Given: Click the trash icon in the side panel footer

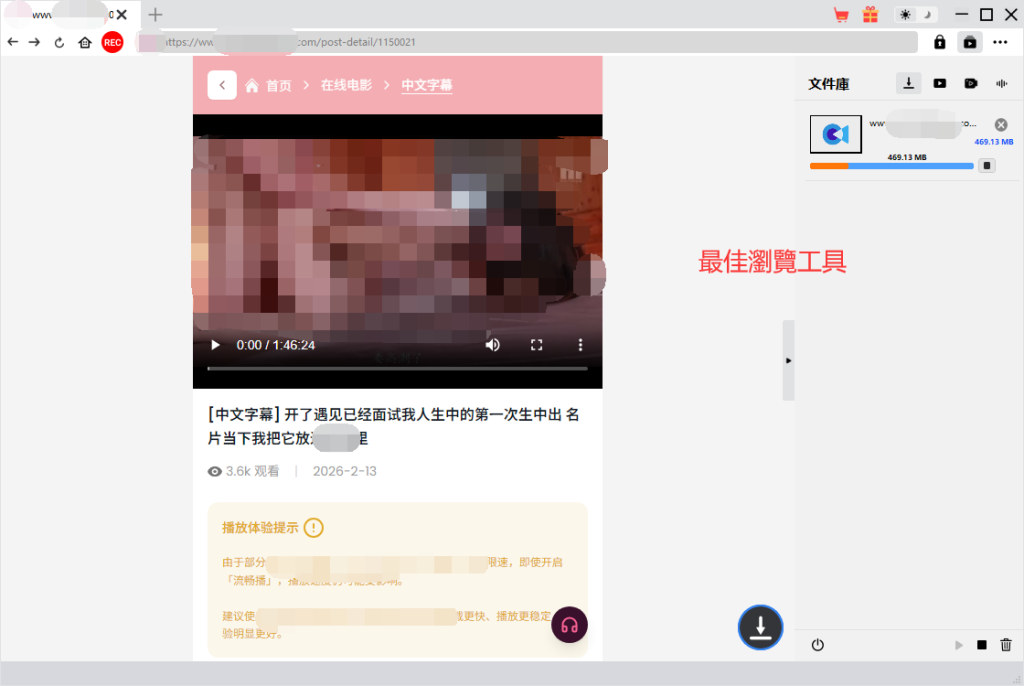Looking at the screenshot, I should (x=1006, y=645).
